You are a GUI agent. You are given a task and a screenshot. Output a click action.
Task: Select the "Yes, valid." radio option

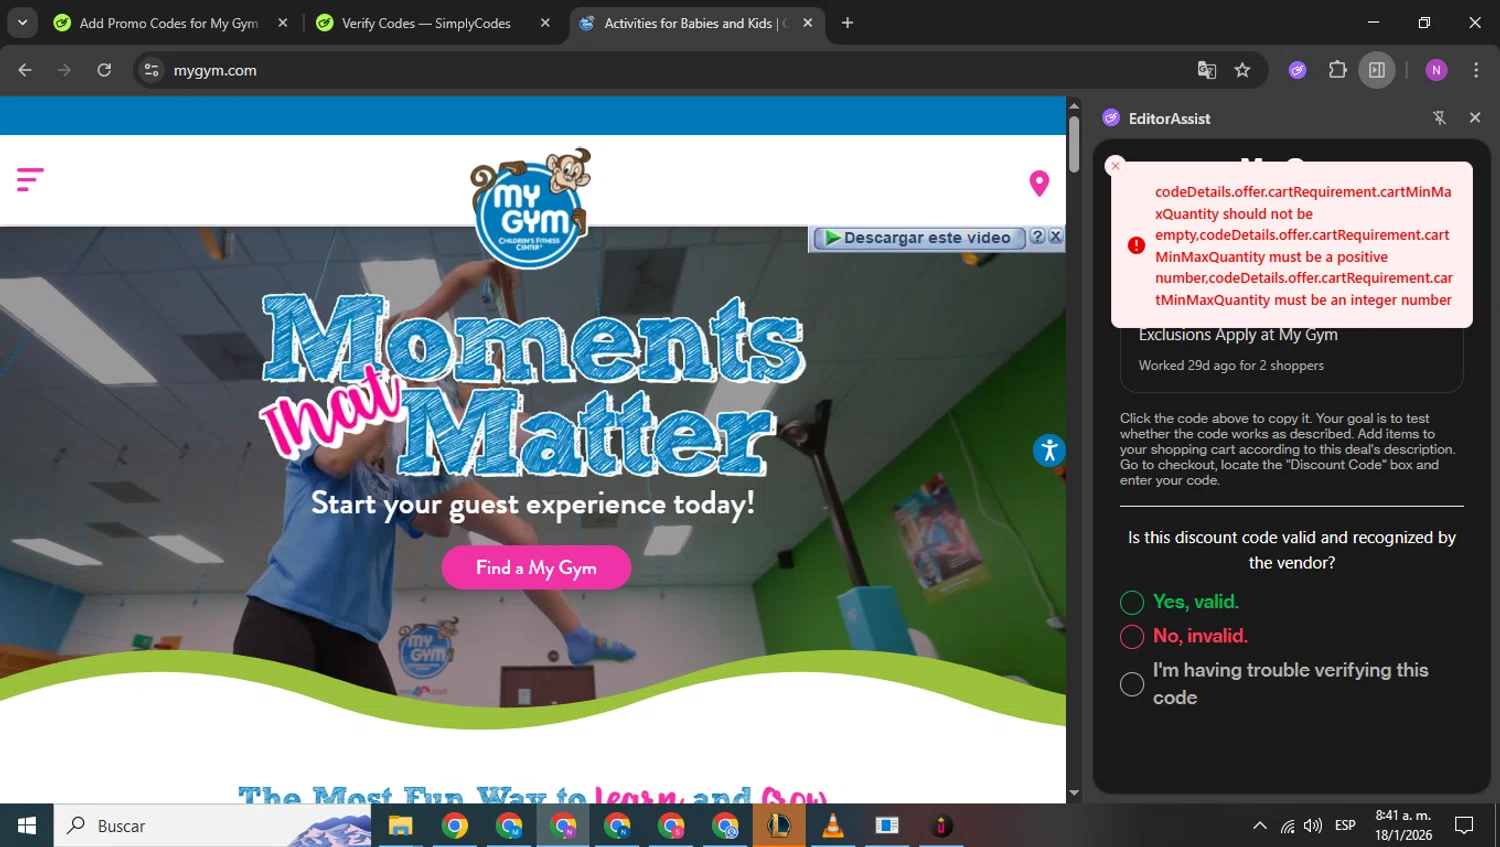coord(1132,602)
